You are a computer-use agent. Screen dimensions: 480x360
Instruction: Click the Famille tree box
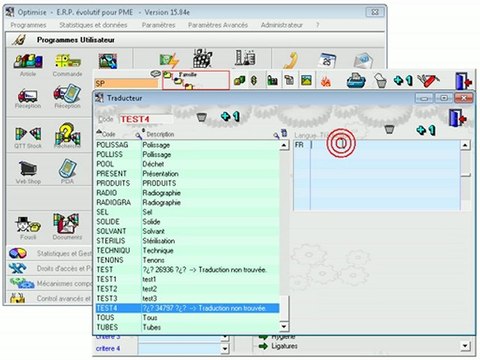pos(196,80)
